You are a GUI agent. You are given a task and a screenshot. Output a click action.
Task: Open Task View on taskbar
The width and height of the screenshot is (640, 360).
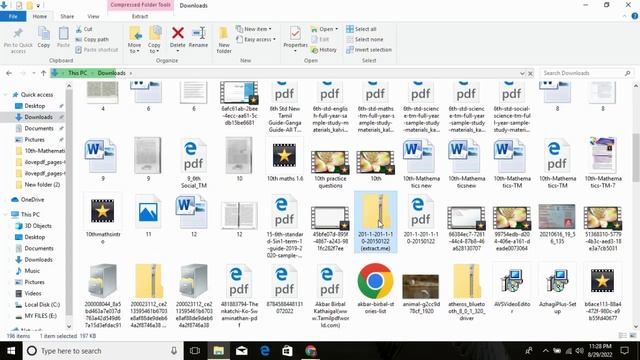coord(195,351)
